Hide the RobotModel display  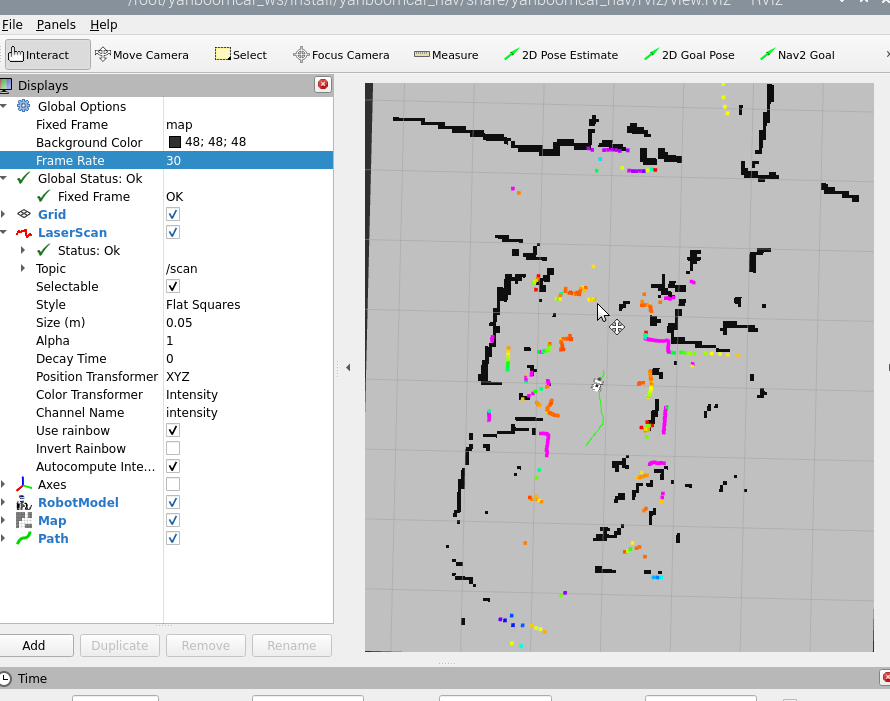point(173,502)
